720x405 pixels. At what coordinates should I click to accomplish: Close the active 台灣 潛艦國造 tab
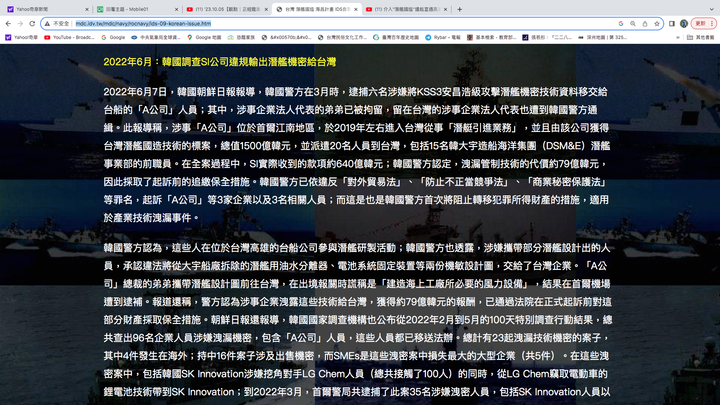(355, 9)
